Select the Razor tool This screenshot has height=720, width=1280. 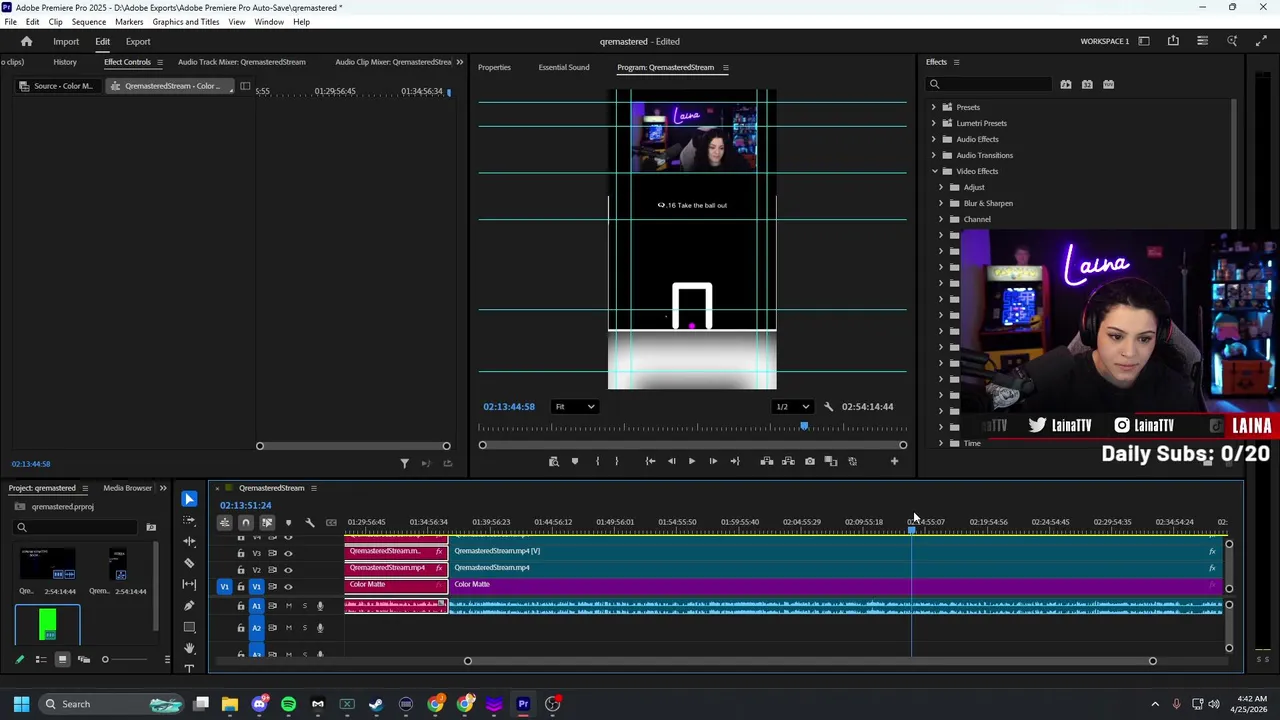(189, 563)
